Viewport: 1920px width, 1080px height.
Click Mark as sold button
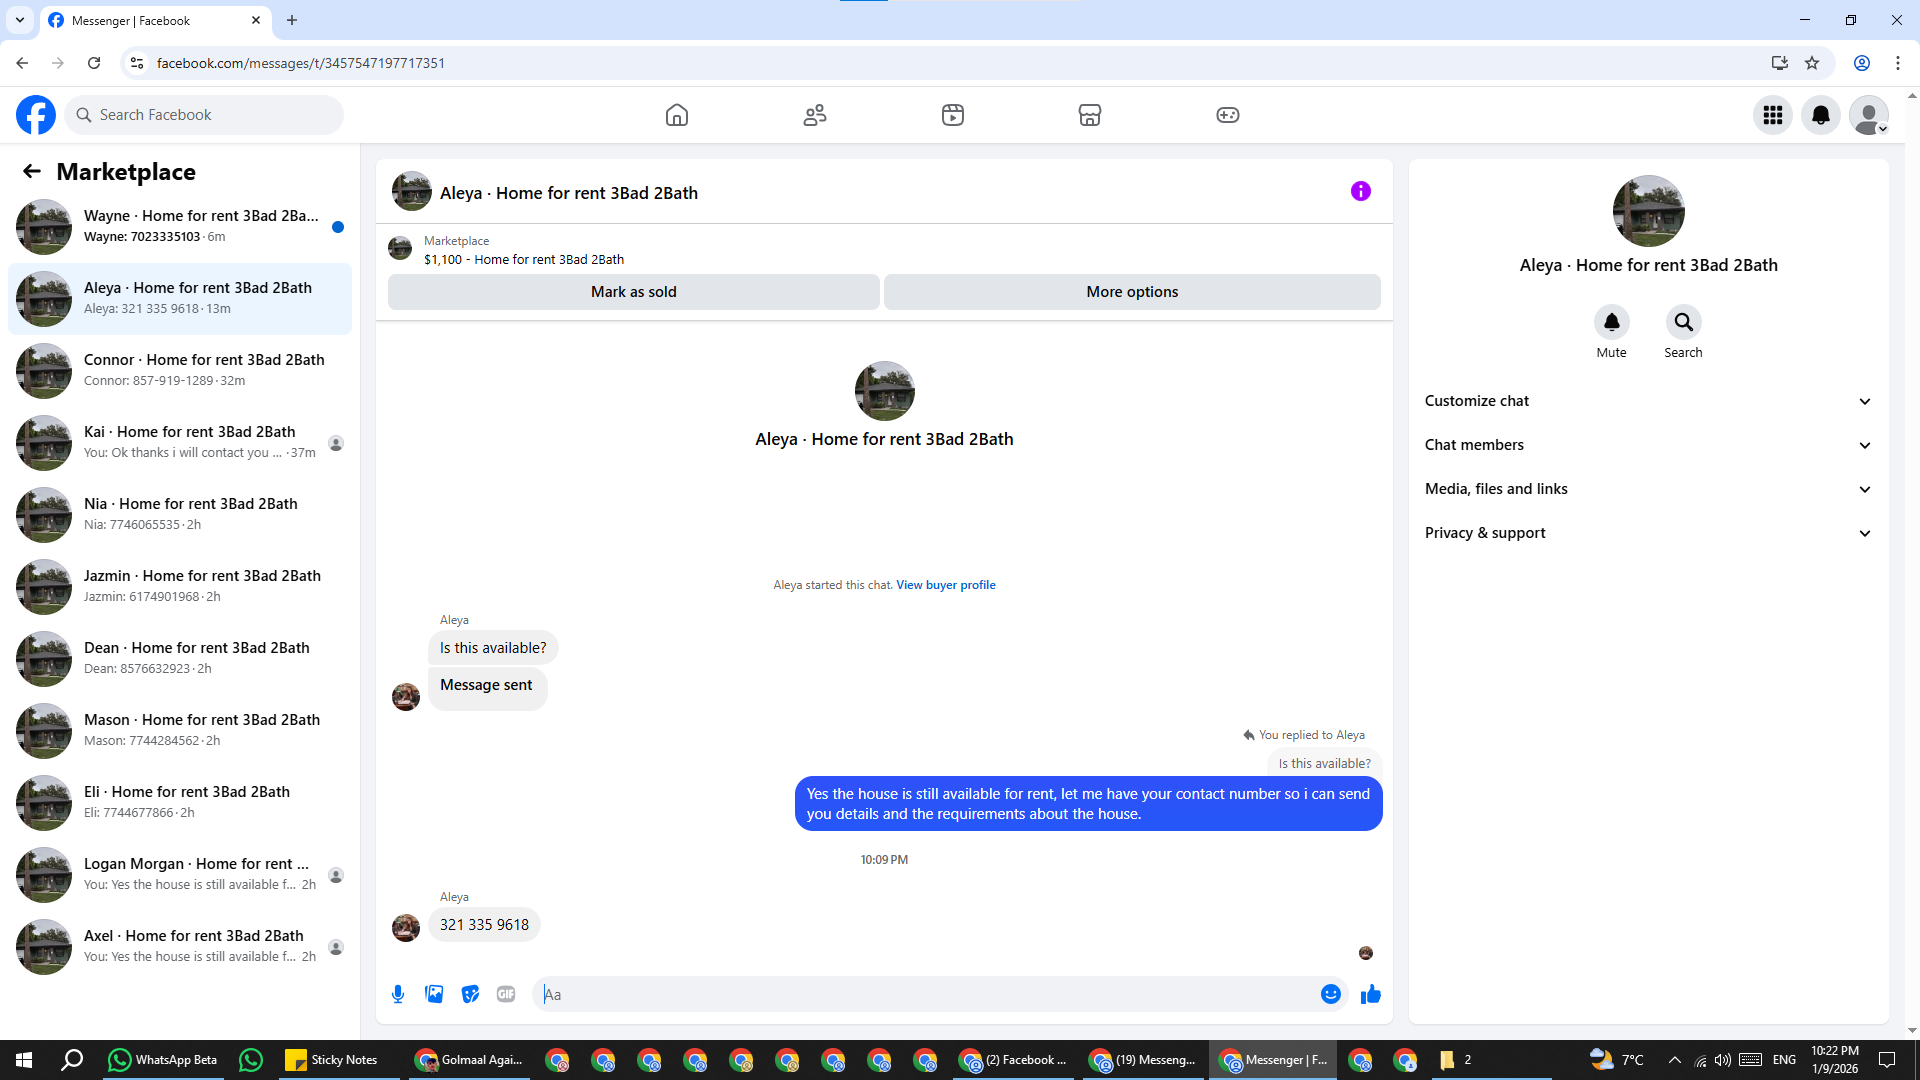[633, 292]
